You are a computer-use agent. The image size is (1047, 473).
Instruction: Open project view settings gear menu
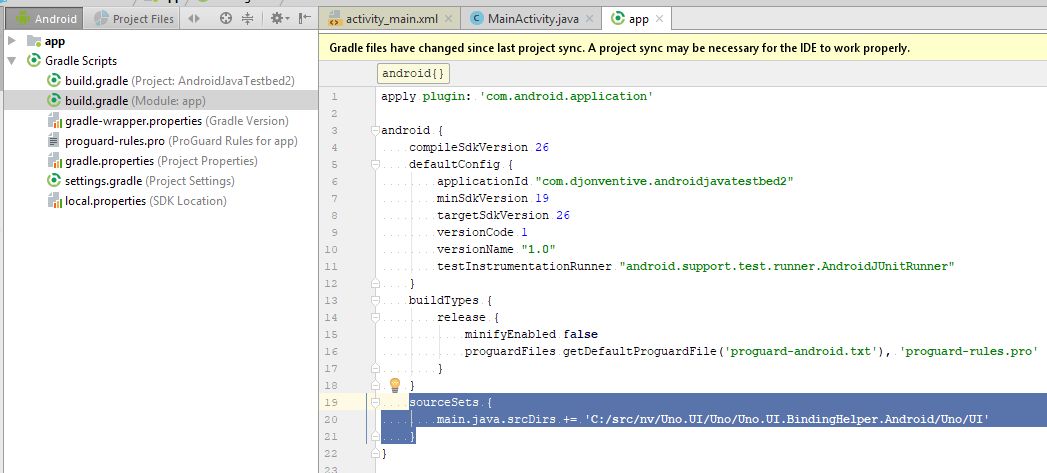(279, 19)
